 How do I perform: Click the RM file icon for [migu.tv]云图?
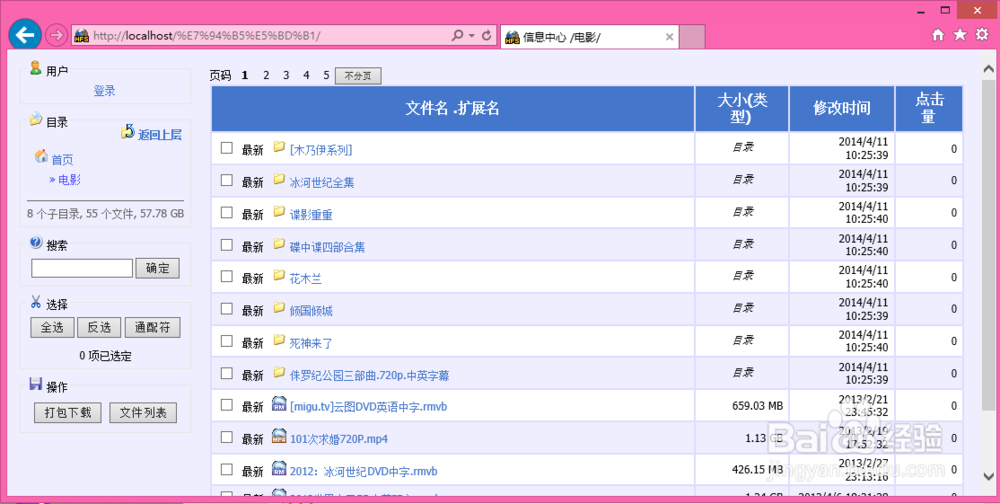click(x=279, y=403)
